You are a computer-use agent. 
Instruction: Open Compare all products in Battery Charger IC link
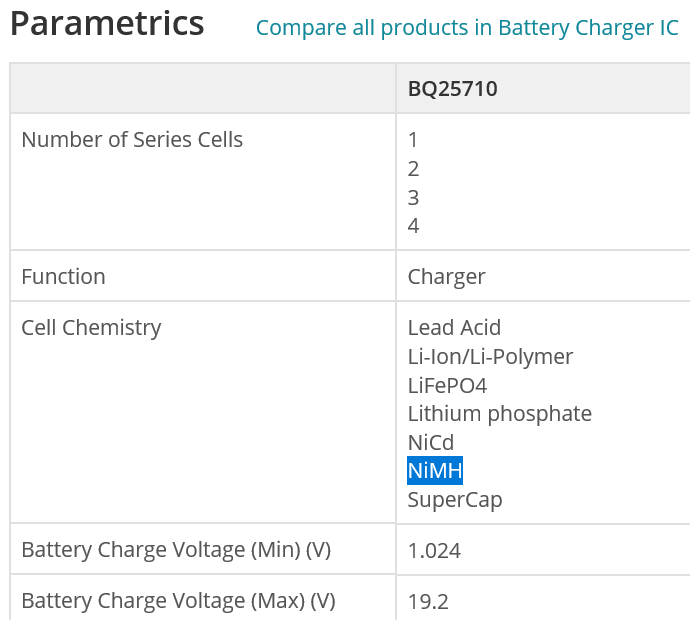[467, 28]
